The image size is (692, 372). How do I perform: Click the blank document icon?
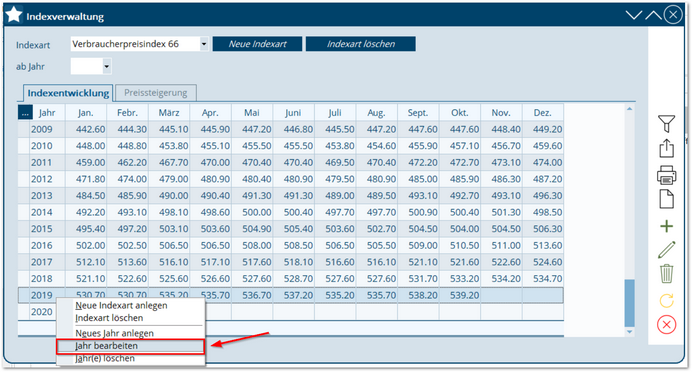(666, 199)
